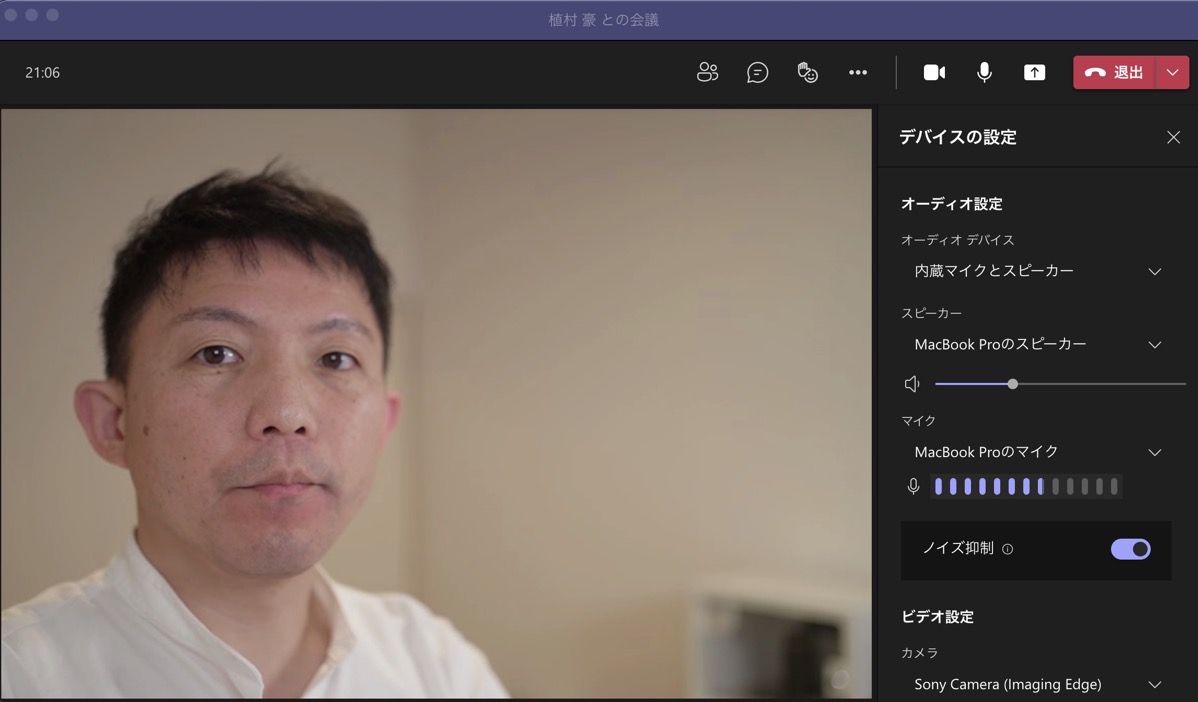Screen dimensions: 1198x702
Task: Open the meeting chat icon
Action: 757,73
